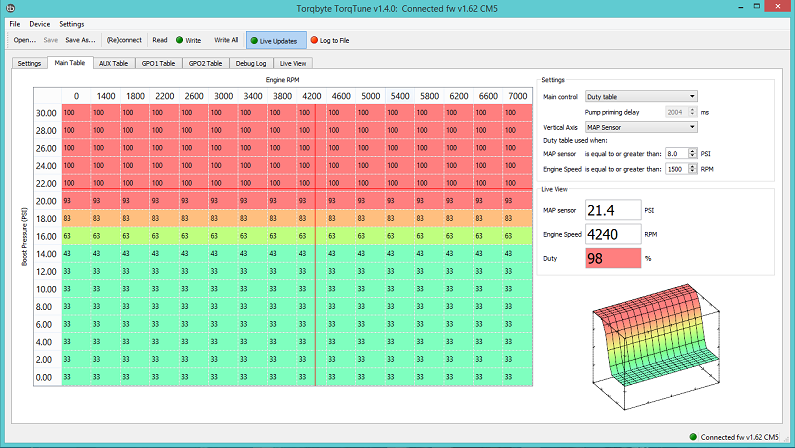
Task: Switch to the GPO1 Table tab
Action: (158, 63)
